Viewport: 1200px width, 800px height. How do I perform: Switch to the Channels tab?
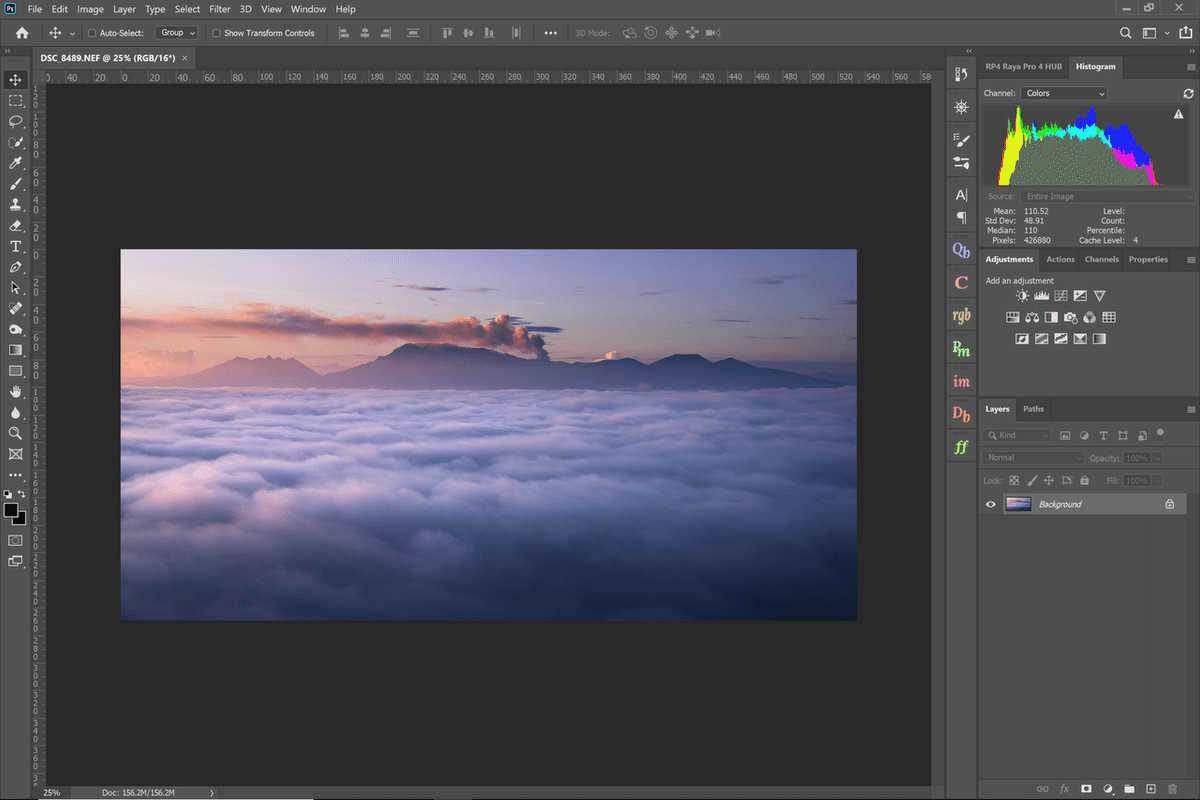click(1101, 259)
